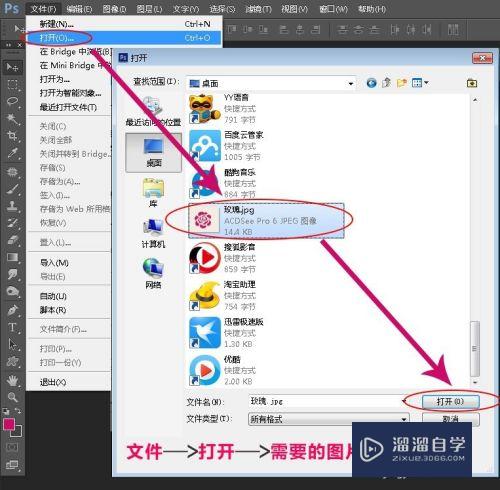Select the 迅雷极速版 shortcut
500x490 pixels.
pyautogui.click(x=227, y=332)
